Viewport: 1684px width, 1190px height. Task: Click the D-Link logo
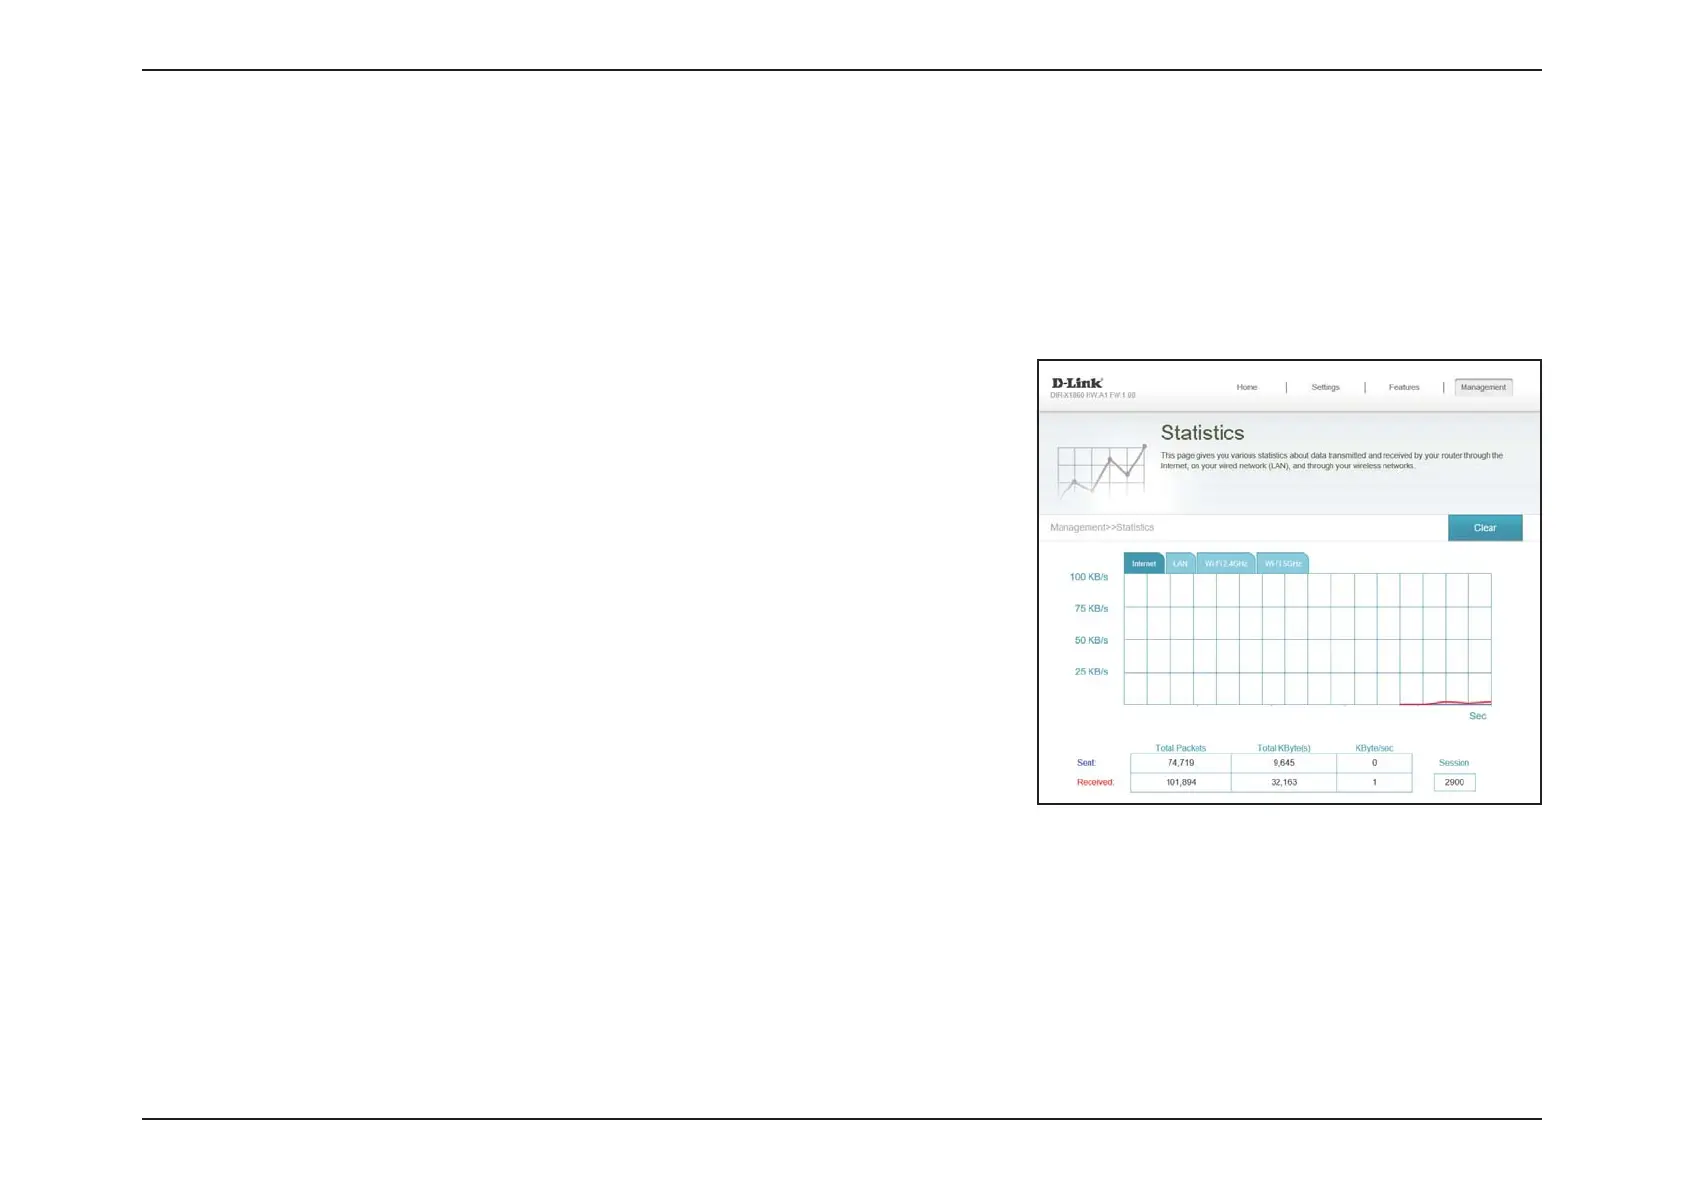(1077, 383)
